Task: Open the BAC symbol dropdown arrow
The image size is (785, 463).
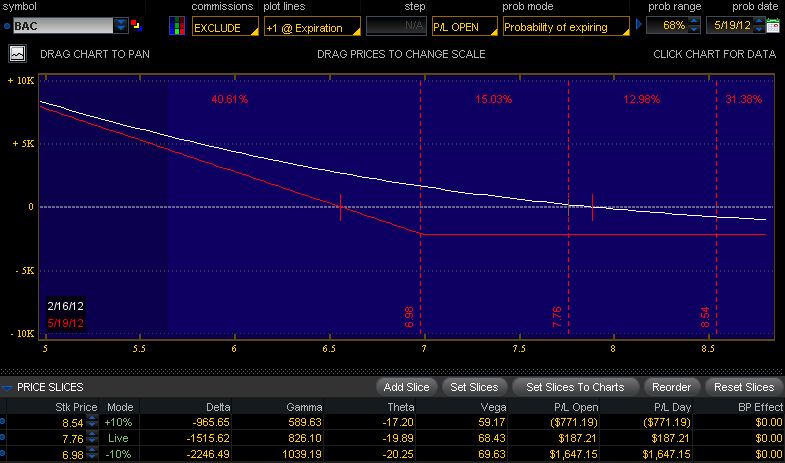Action: coord(121,26)
